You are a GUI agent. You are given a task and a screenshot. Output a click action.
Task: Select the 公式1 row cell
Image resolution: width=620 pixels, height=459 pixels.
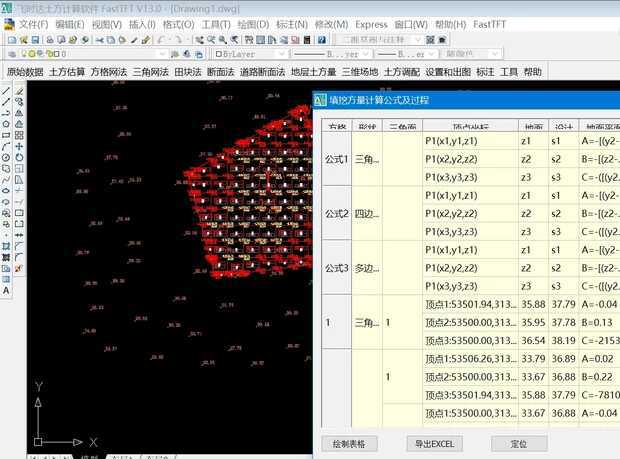point(336,159)
